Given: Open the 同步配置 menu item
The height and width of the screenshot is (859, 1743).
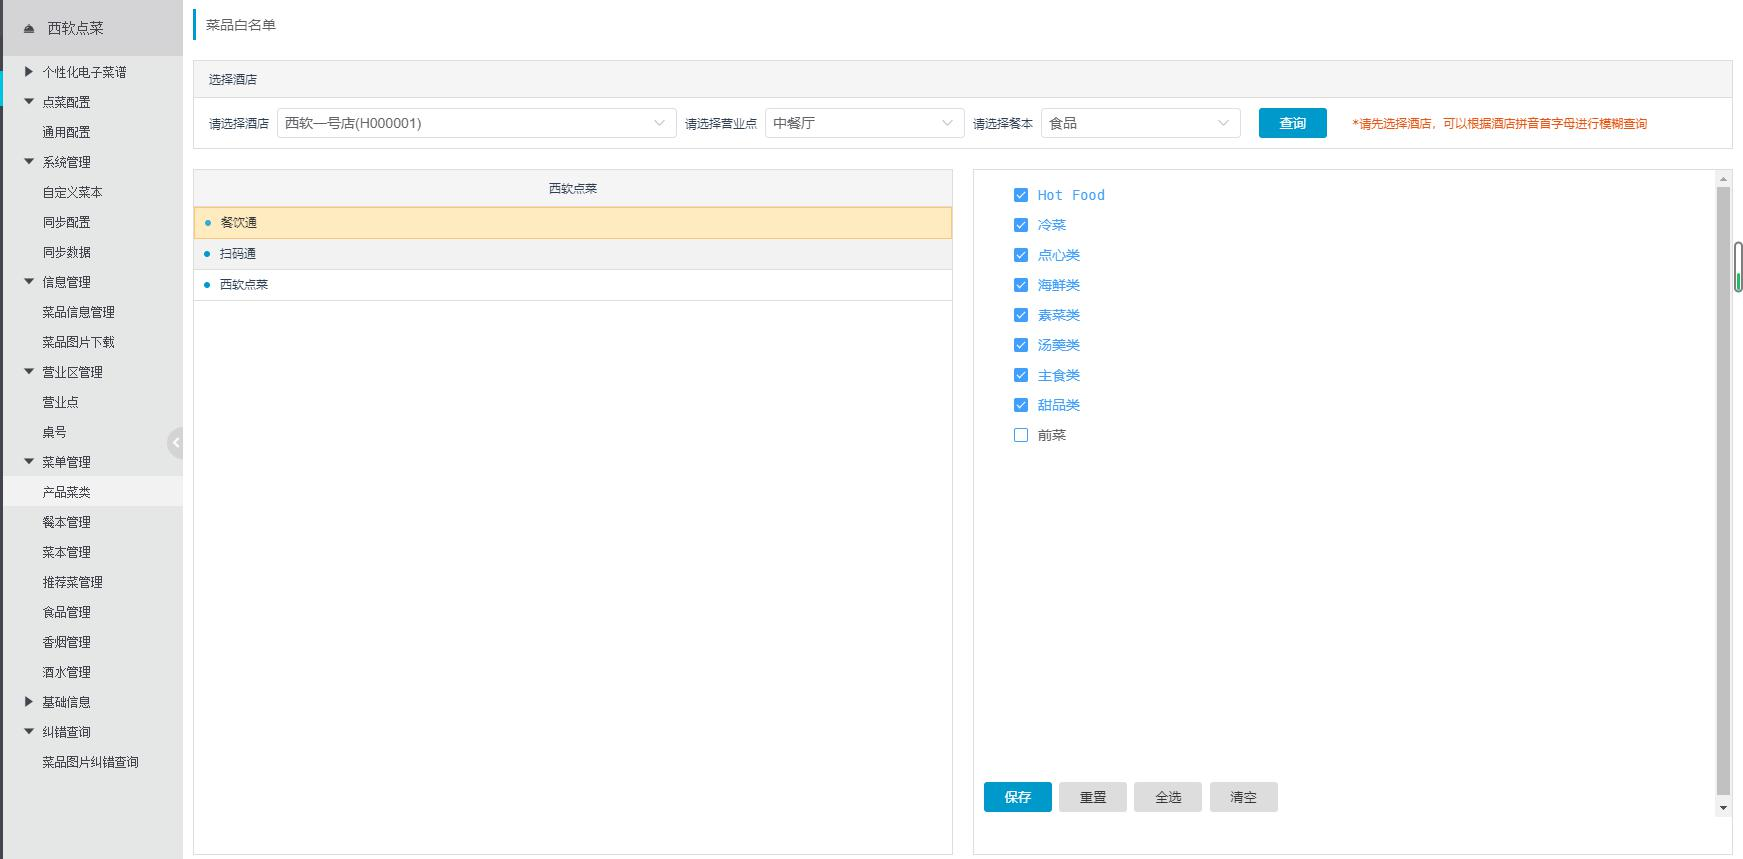Looking at the screenshot, I should coord(66,222).
